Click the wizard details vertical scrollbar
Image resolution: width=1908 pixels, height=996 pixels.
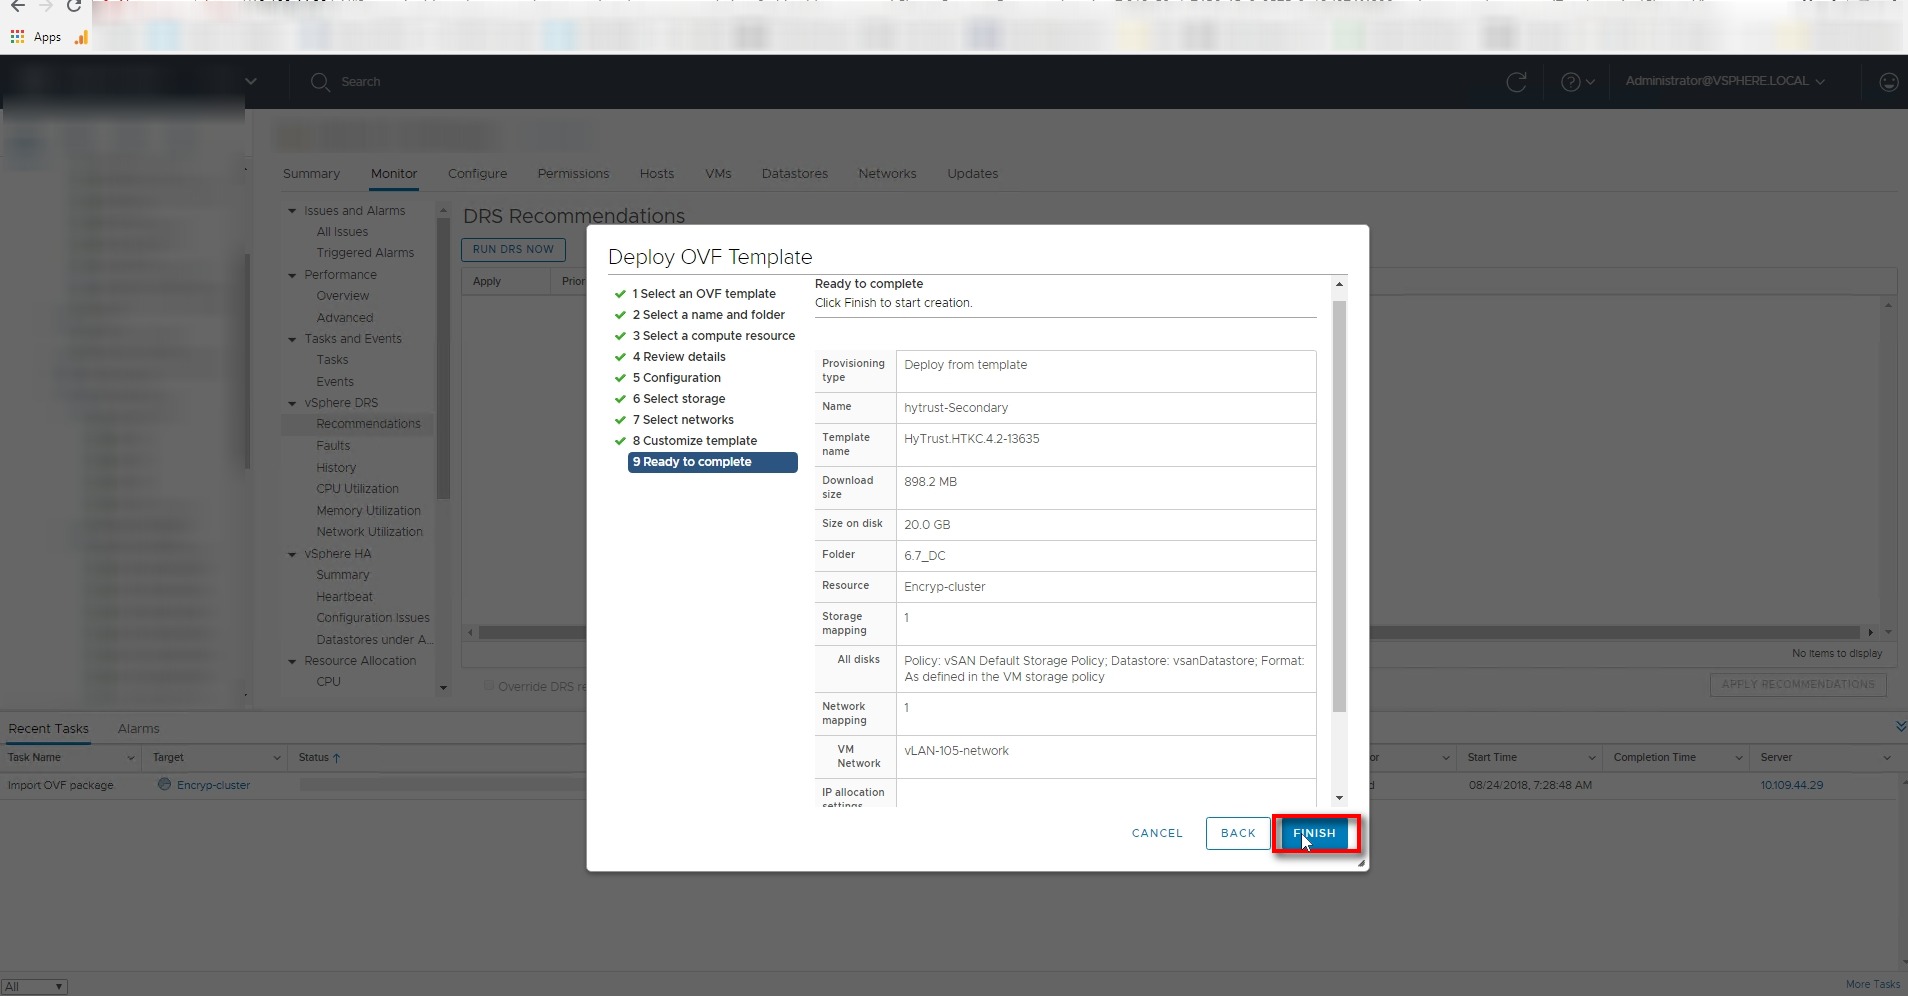pos(1339,500)
